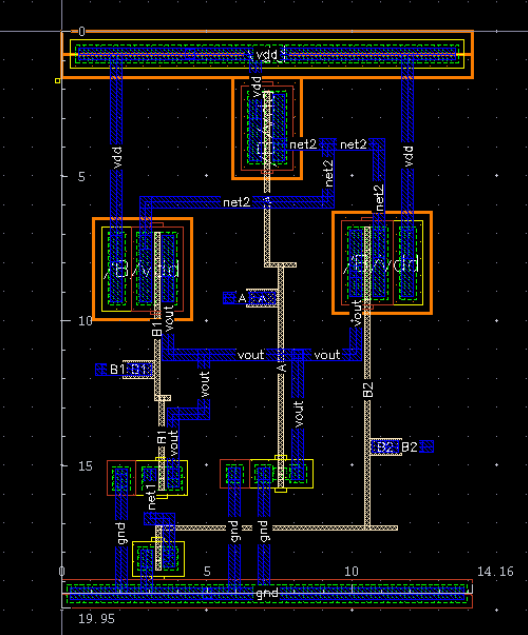528x635 pixels.
Task: Select the small yellow origin marker under the vdd rail
Action: (x=57, y=81)
